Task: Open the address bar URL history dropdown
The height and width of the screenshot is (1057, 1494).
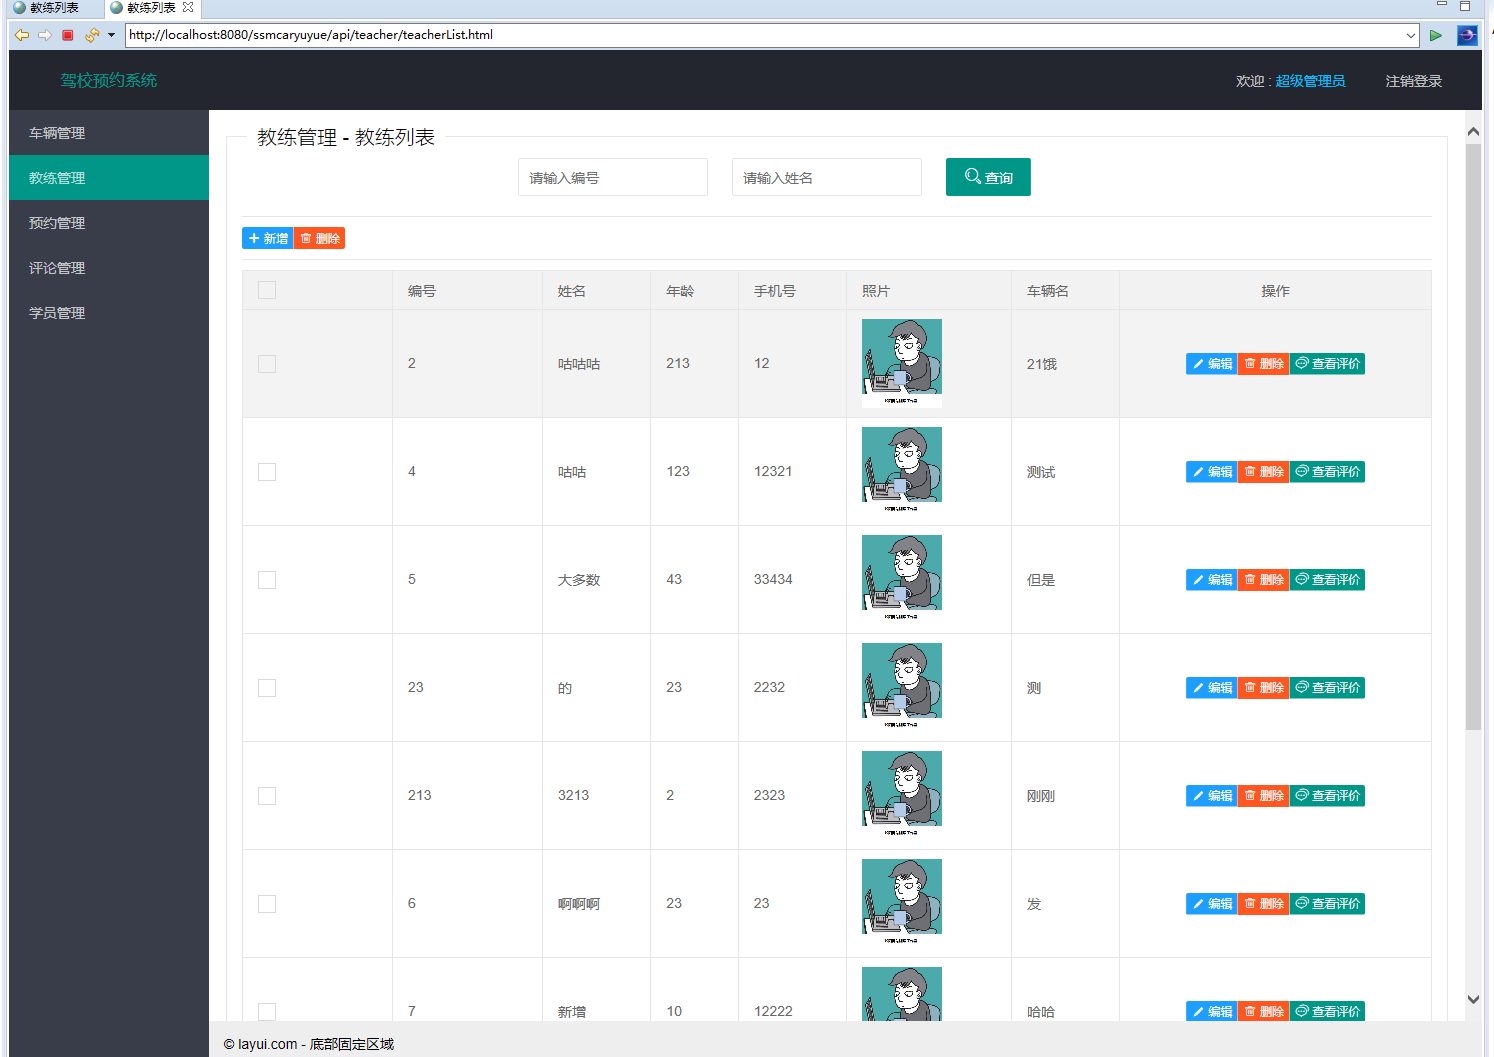Action: coord(1410,35)
